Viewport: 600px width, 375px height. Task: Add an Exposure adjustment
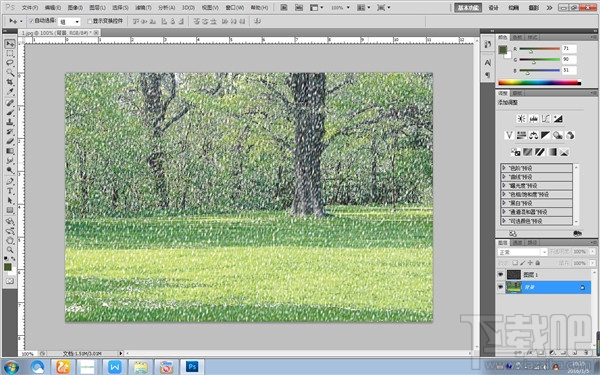click(558, 119)
